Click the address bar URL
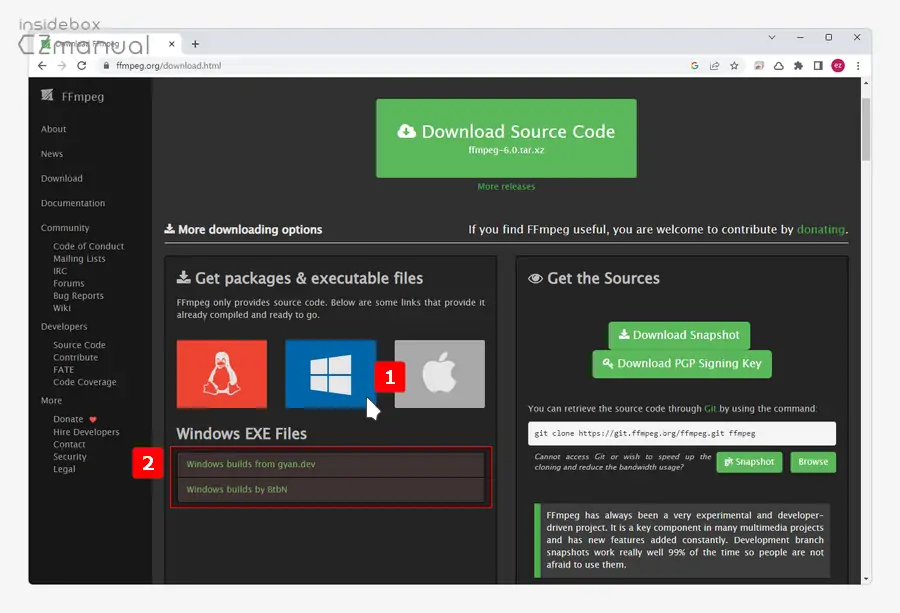The image size is (900, 613). pos(168,65)
